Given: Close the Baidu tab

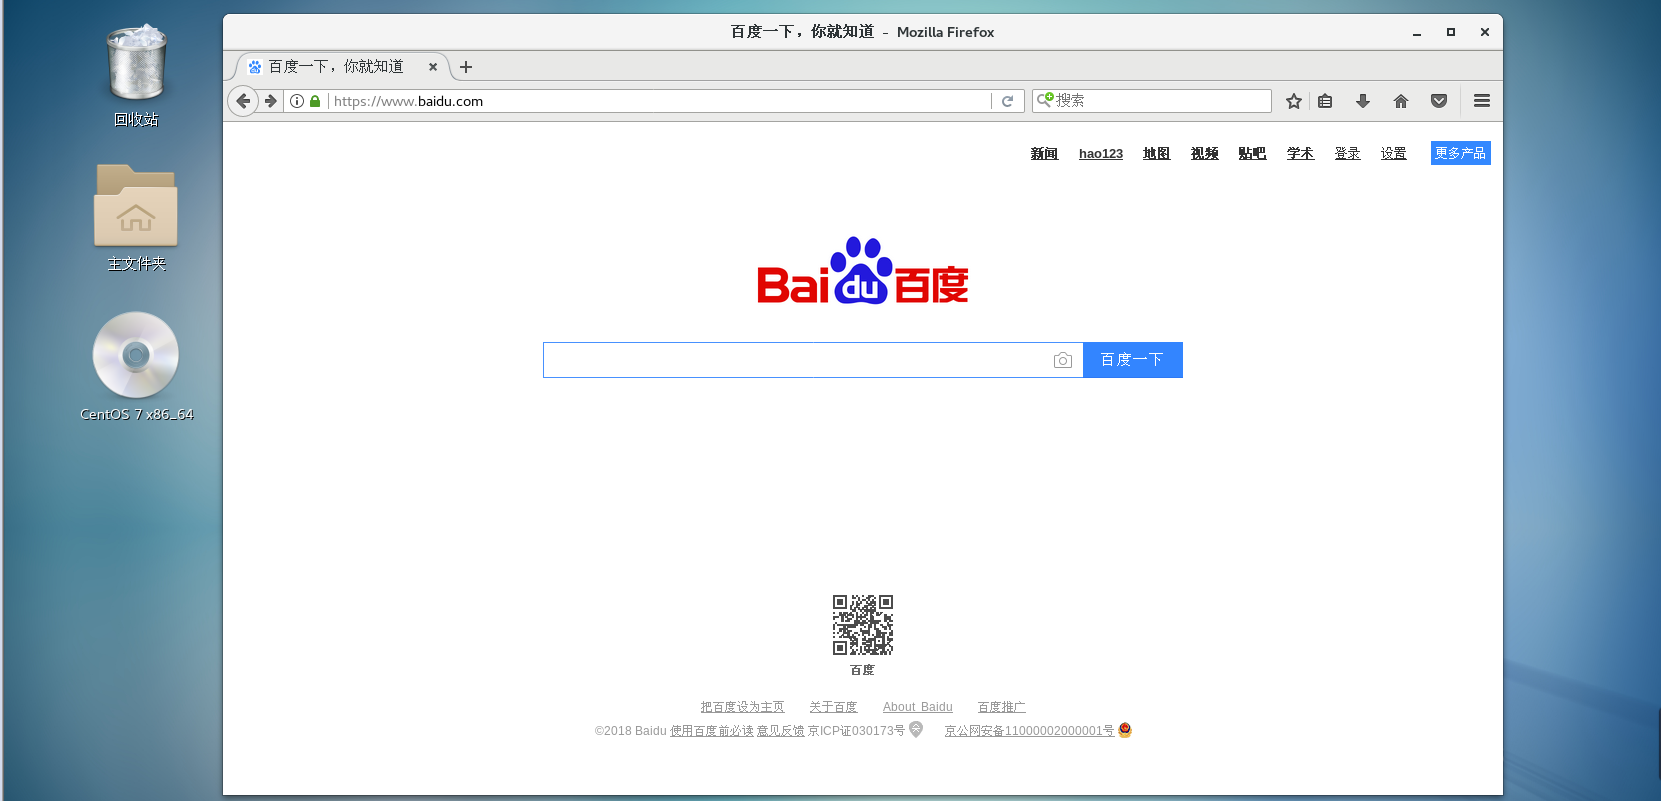Looking at the screenshot, I should 433,67.
